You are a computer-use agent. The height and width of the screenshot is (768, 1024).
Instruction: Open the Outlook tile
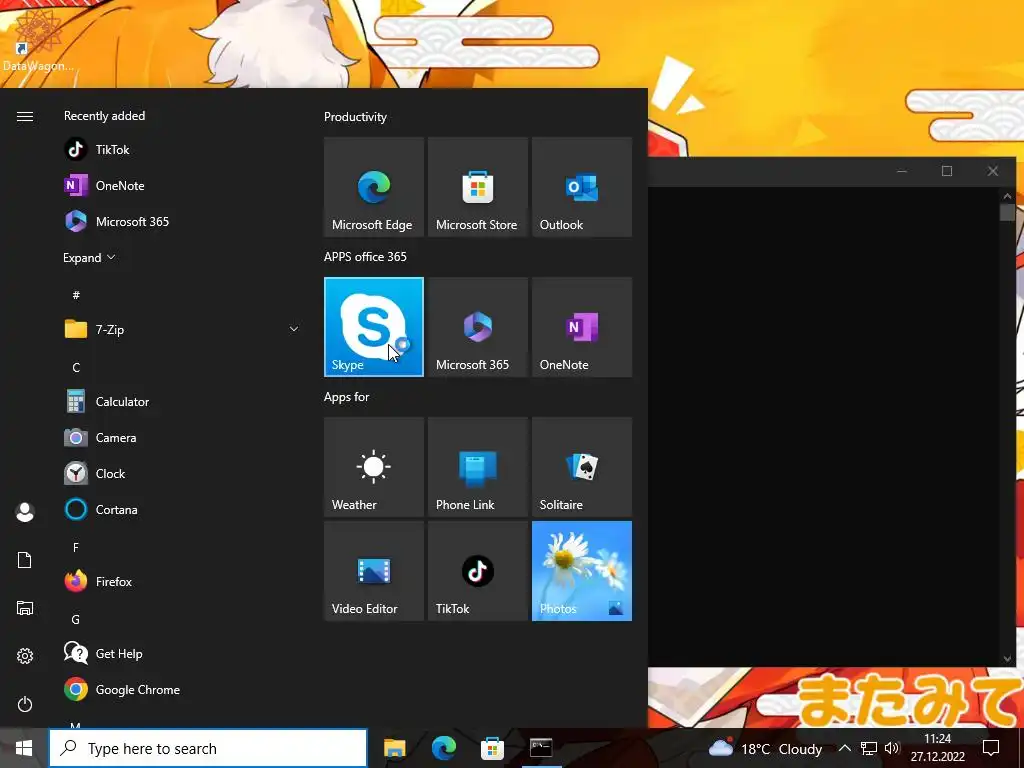pos(582,187)
